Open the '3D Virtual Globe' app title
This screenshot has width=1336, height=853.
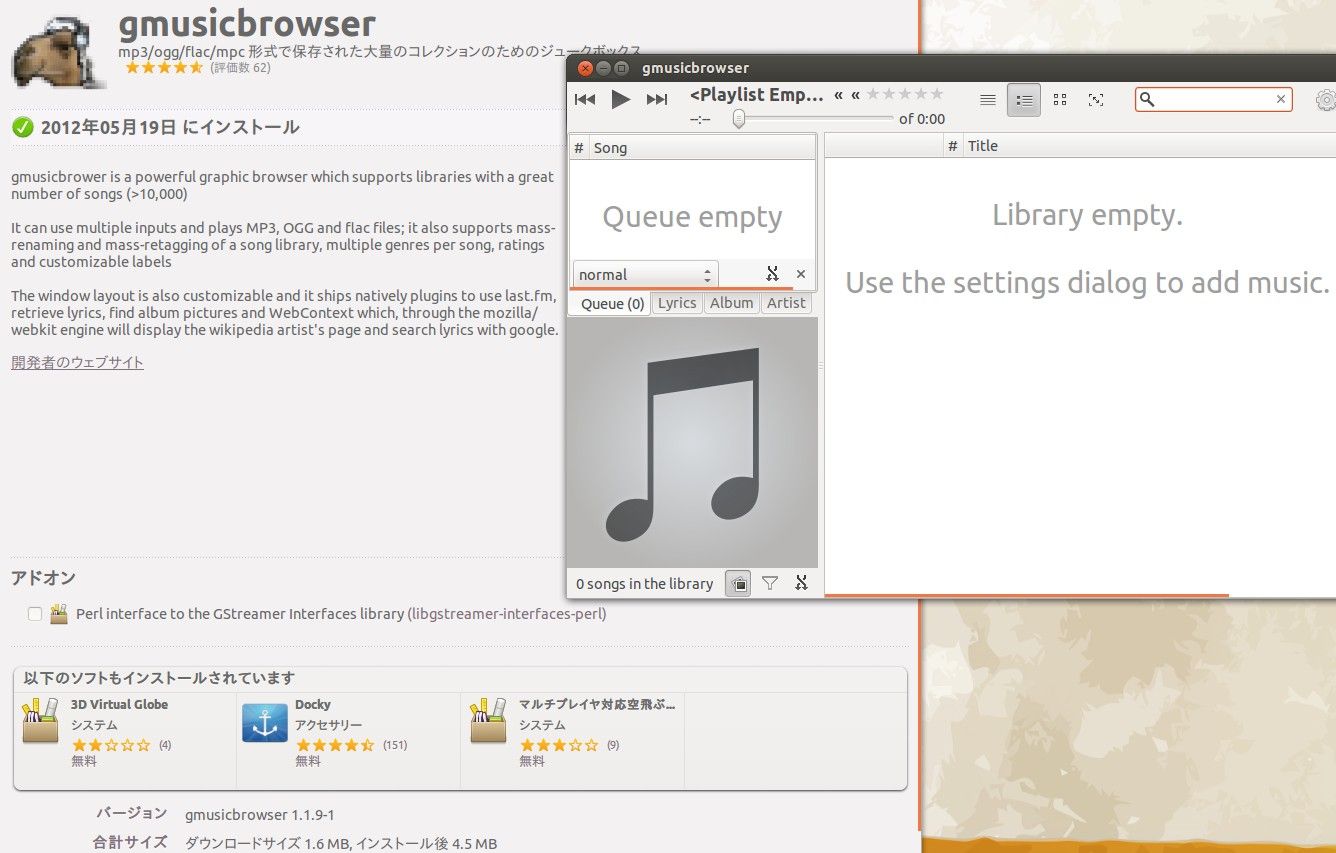[120, 704]
